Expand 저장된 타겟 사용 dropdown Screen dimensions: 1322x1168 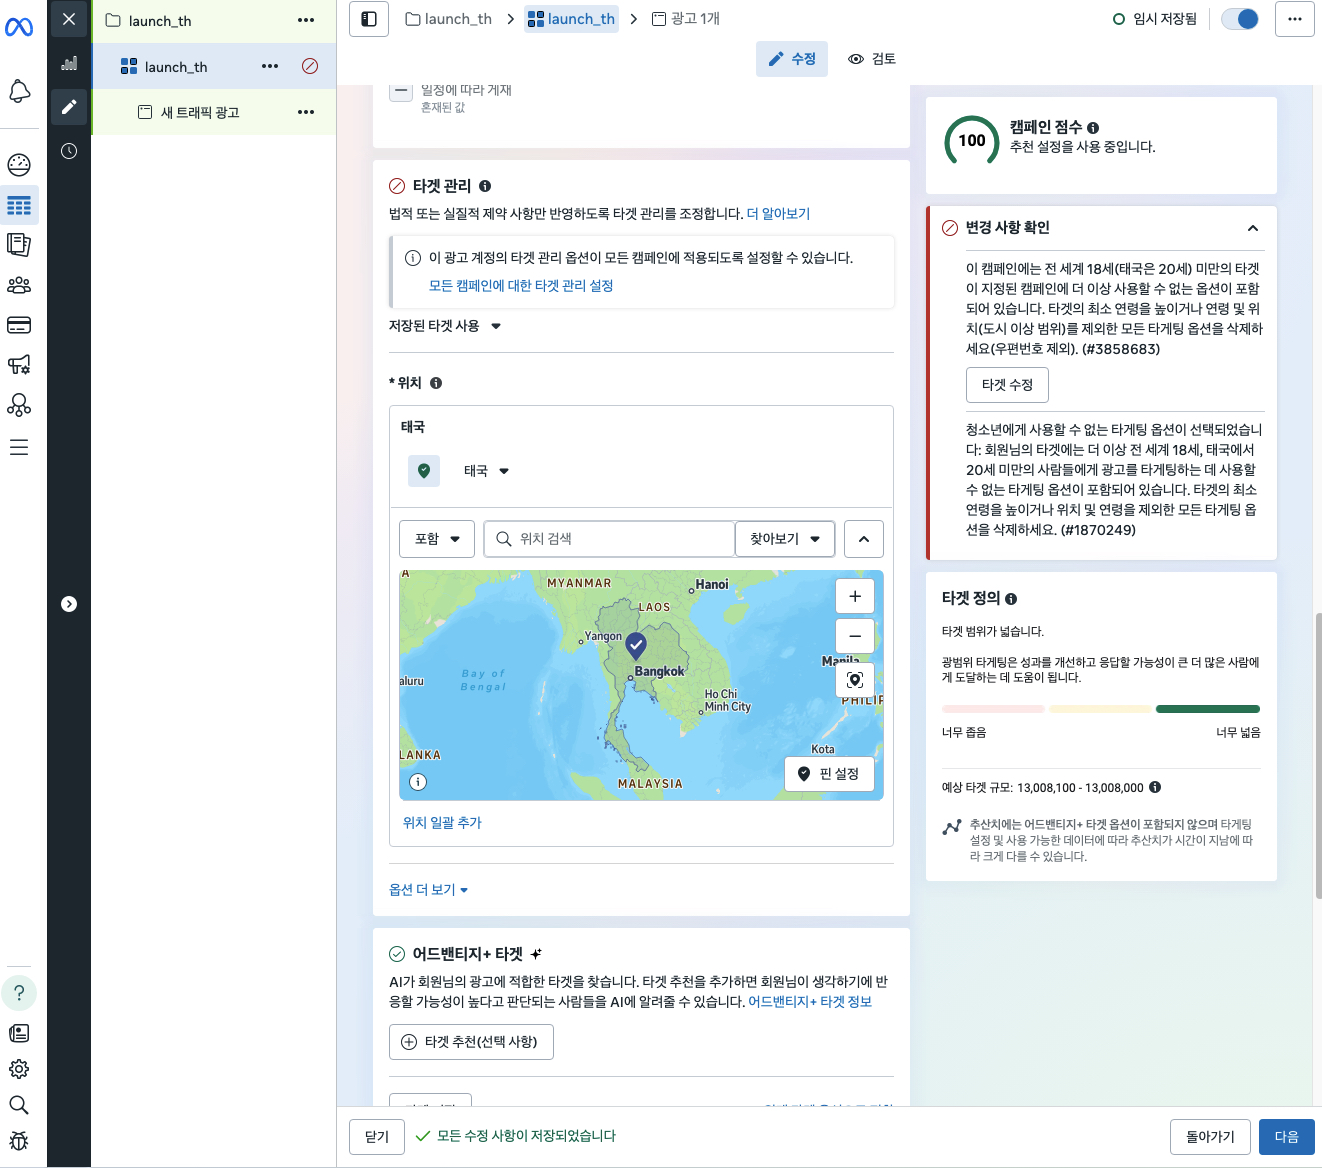click(x=445, y=326)
